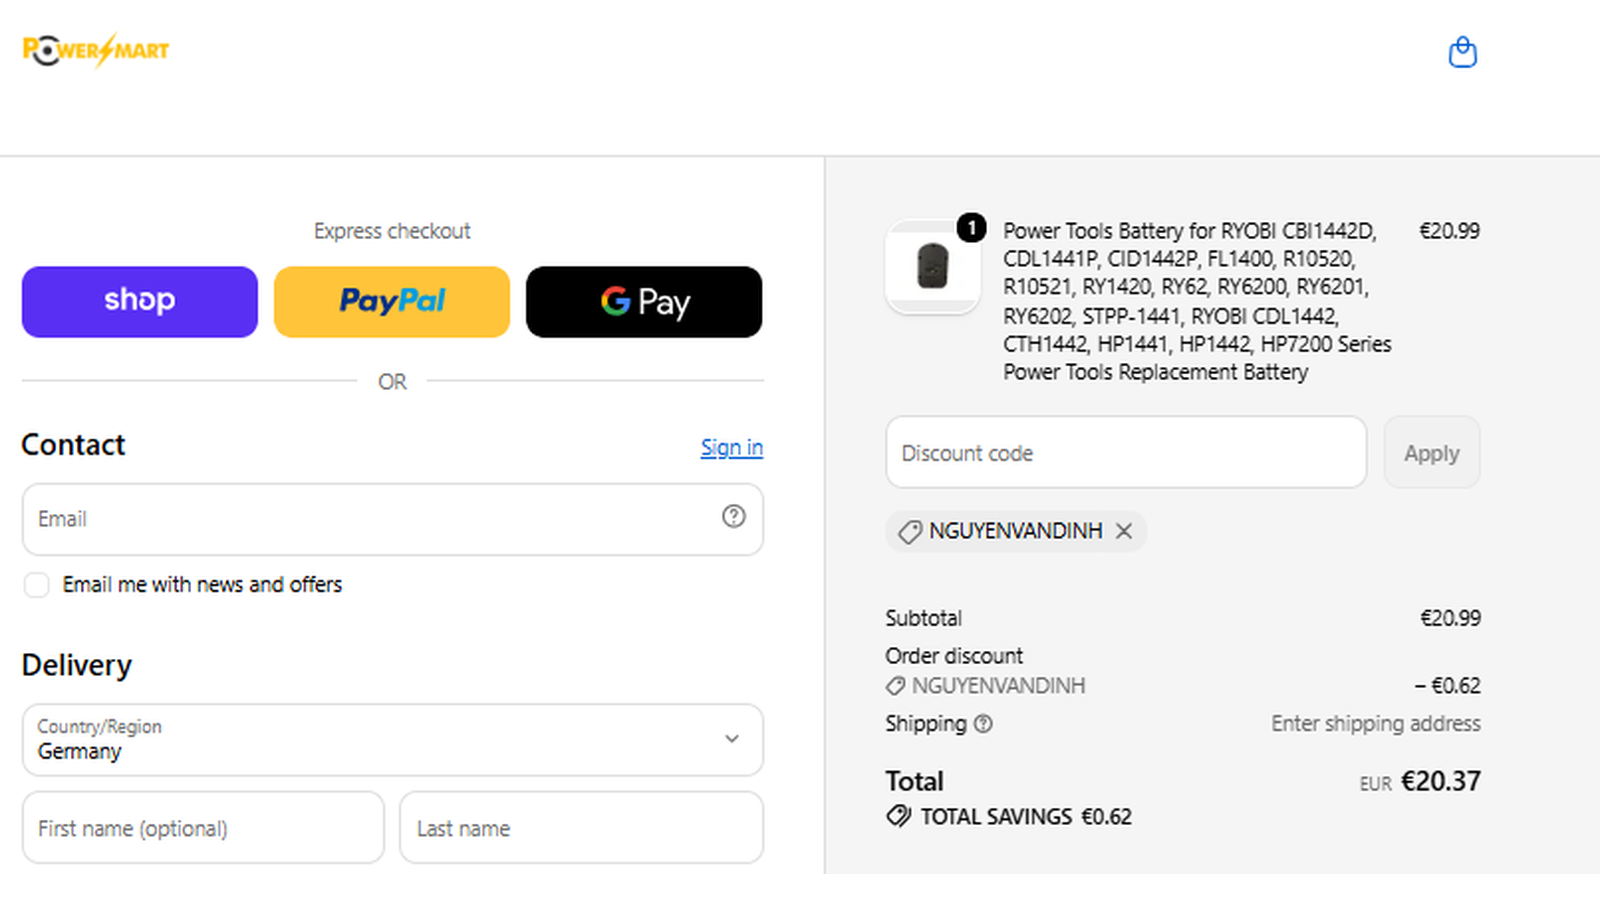Expand the Country/Region Germany dropdown
The width and height of the screenshot is (1600, 900).
[392, 740]
